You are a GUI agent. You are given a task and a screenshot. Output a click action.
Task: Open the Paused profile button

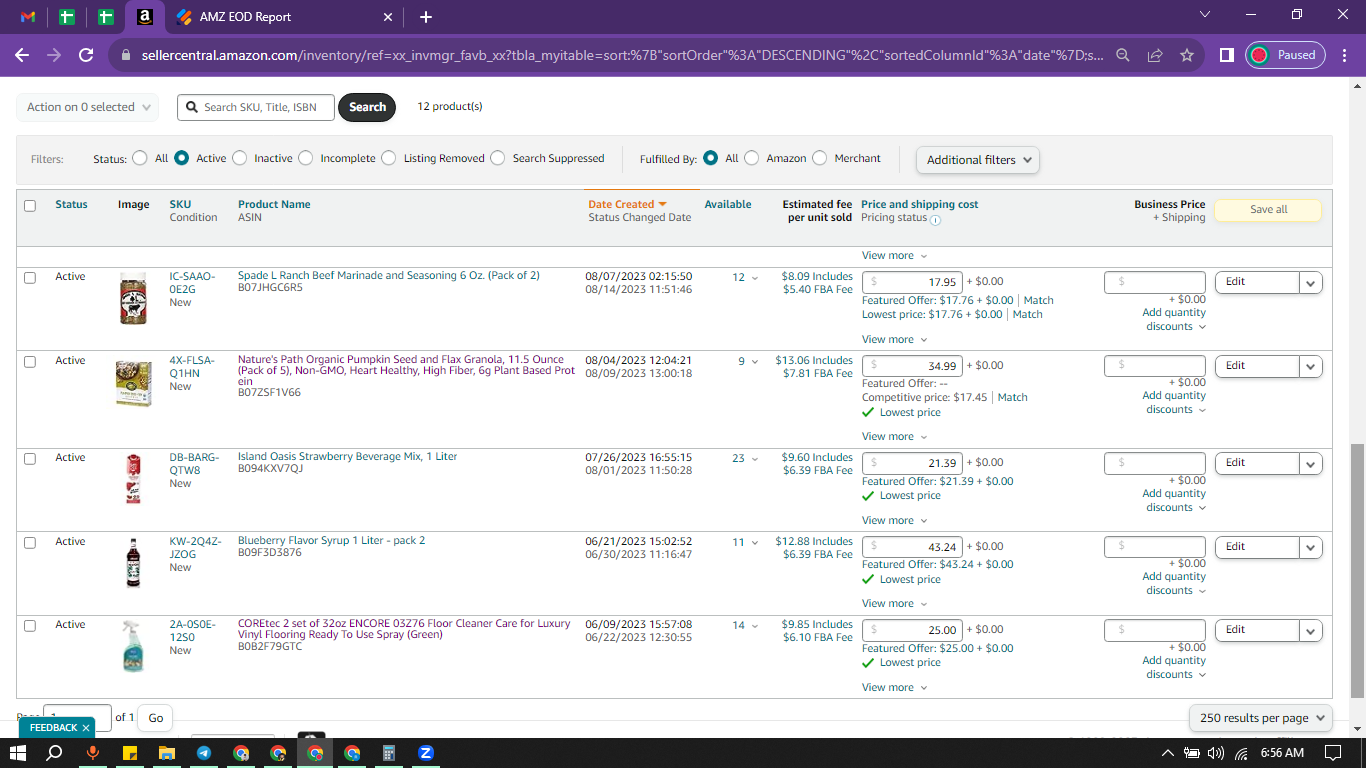click(1285, 55)
